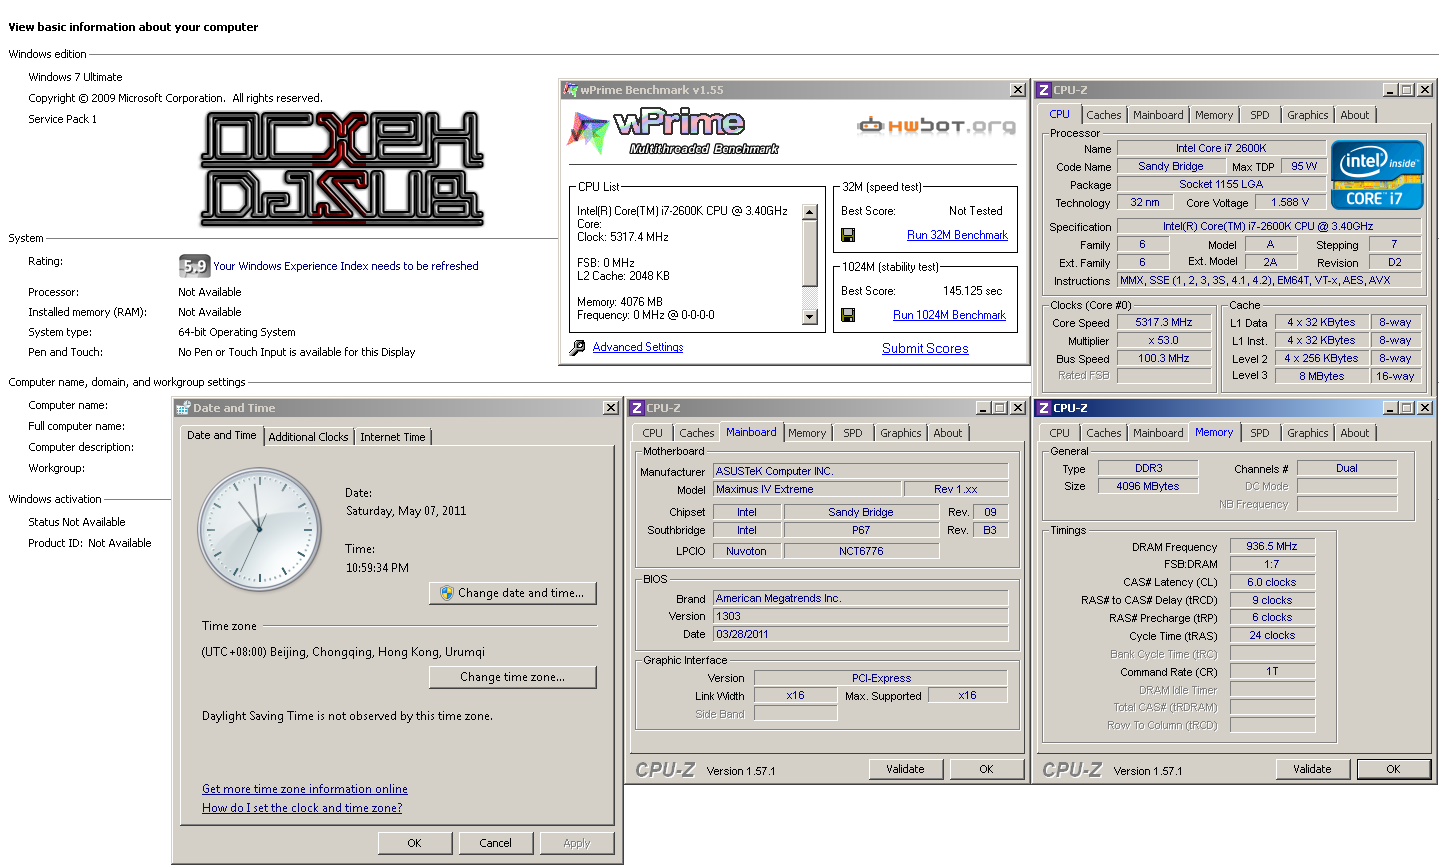Open CPU tab in CPU-Z Mainboard window

click(x=652, y=433)
